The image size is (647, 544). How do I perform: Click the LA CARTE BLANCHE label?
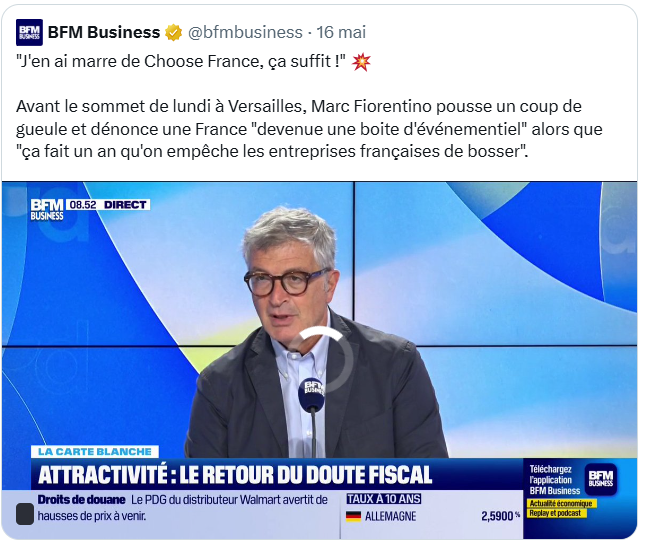pyautogui.click(x=94, y=452)
